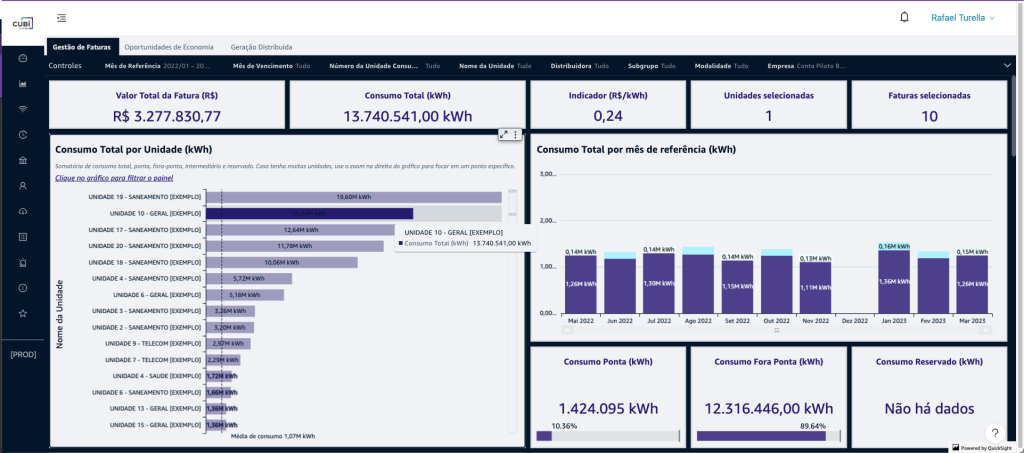Click the alarm siren icon in sidebar

pyautogui.click(x=23, y=262)
